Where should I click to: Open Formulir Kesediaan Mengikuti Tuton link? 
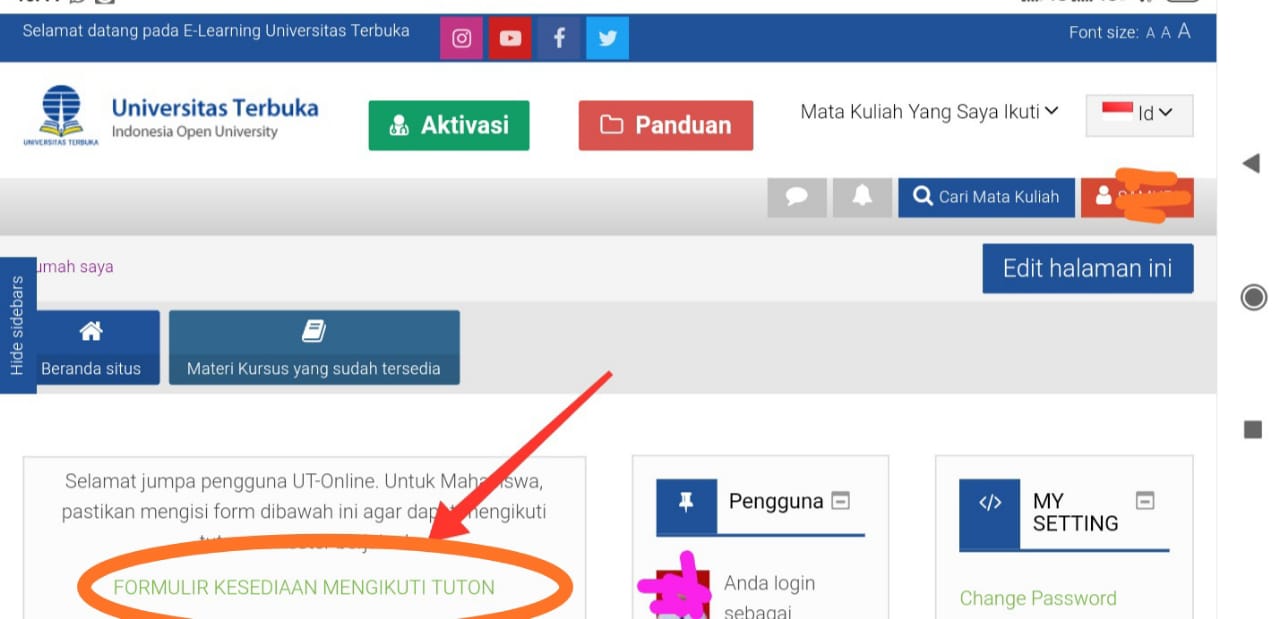tap(304, 587)
